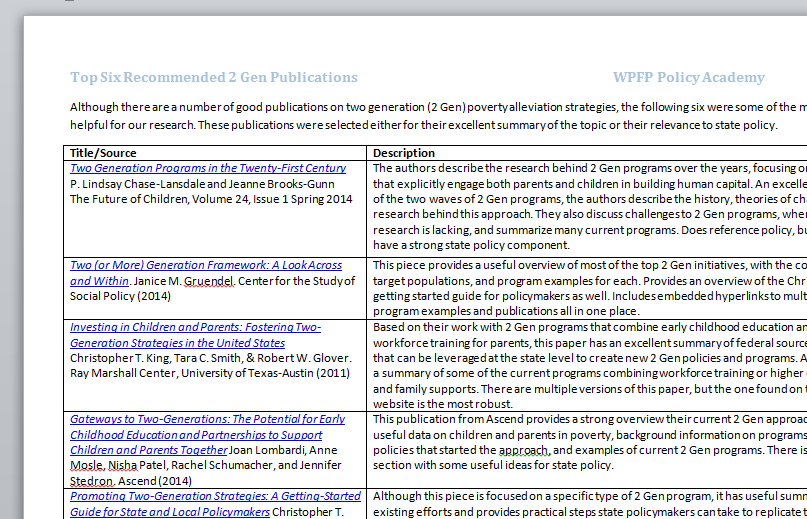Image resolution: width=807 pixels, height=519 pixels.
Task: Open 'Investing in Children and Parents' link
Action: pyautogui.click(x=196, y=335)
